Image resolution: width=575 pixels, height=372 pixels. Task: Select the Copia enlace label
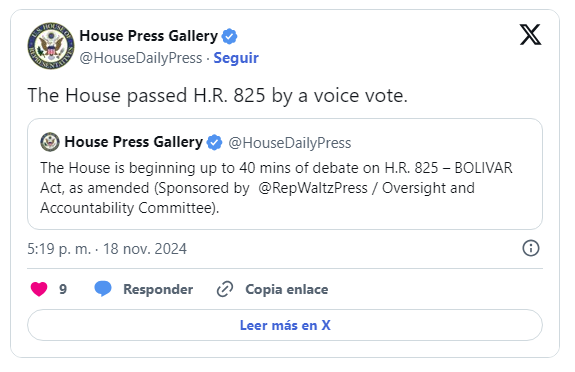pyautogui.click(x=287, y=289)
